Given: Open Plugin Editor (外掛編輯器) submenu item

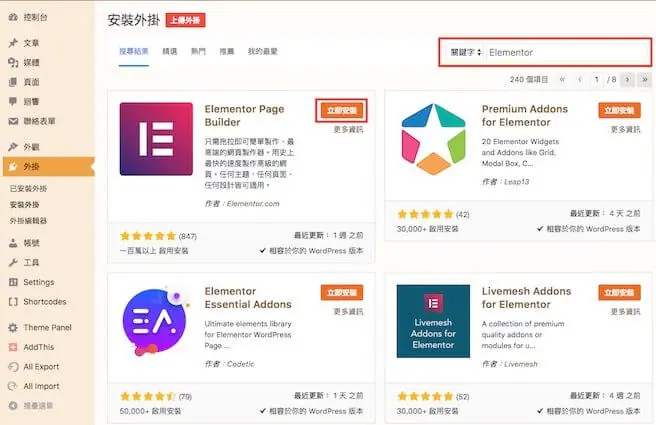Looking at the screenshot, I should pos(28,220).
